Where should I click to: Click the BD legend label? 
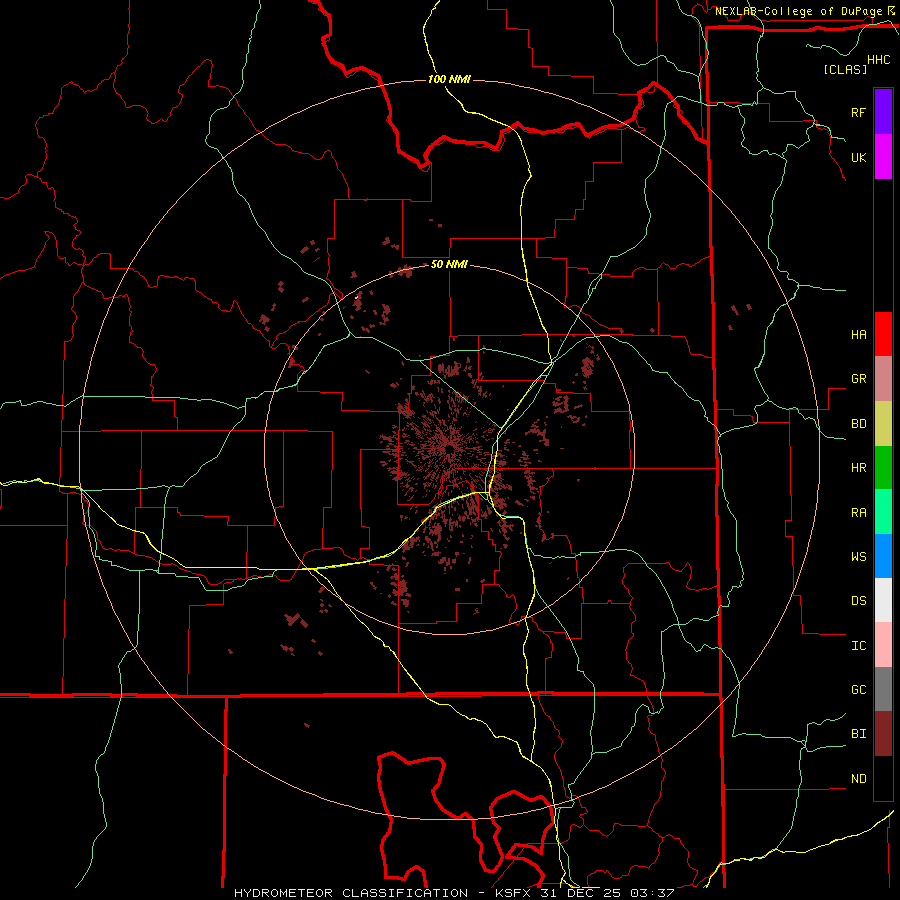[858, 424]
